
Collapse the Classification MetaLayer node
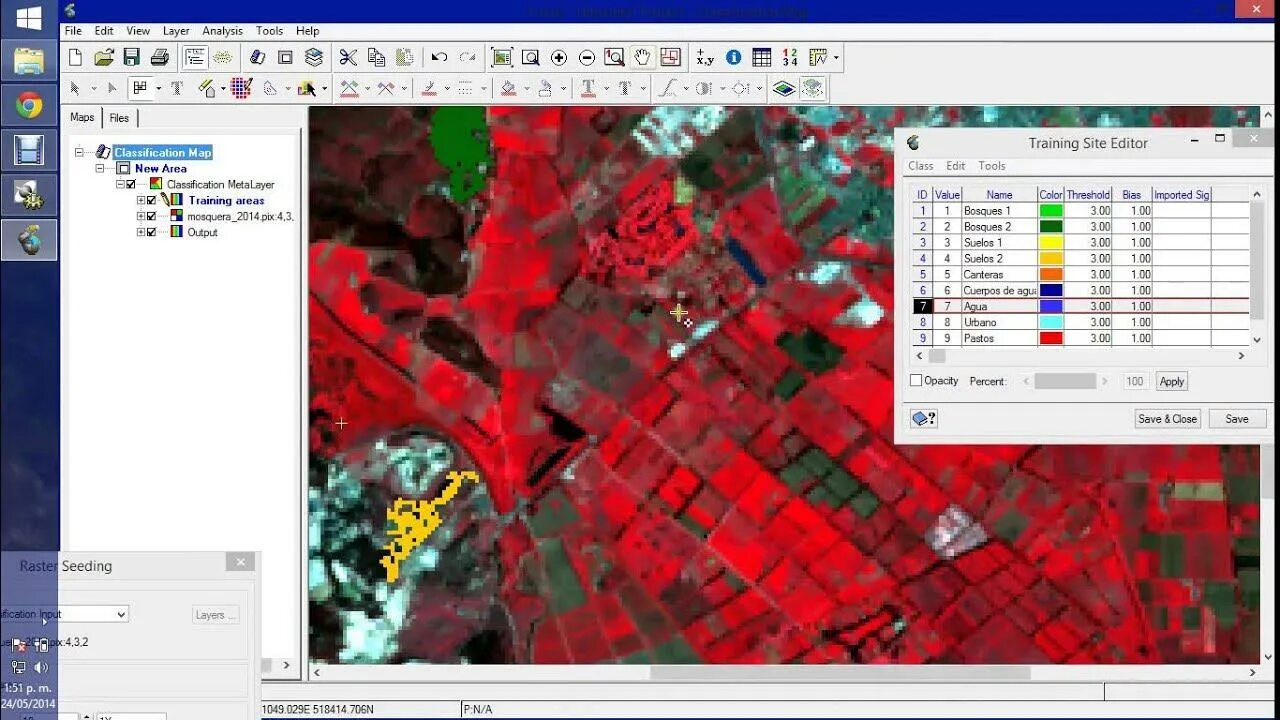120,184
